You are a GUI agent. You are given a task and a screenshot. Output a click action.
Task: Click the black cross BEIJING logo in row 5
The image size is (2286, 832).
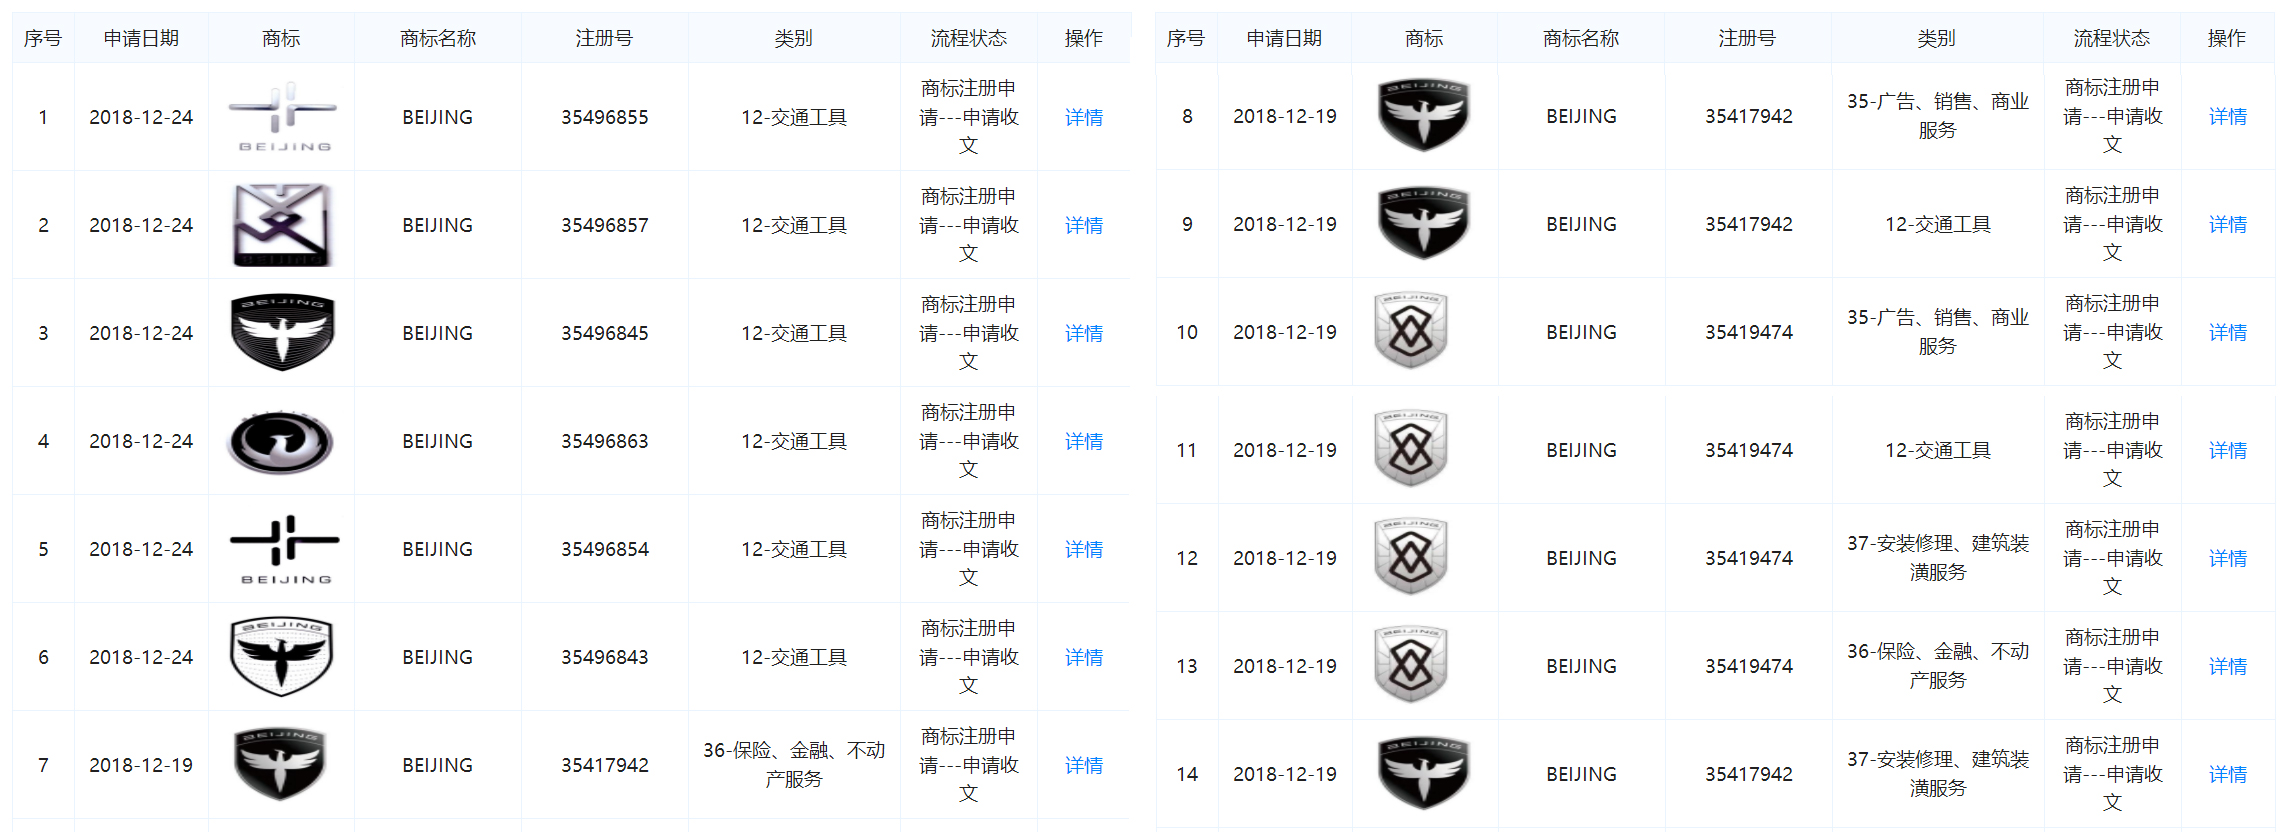click(285, 549)
